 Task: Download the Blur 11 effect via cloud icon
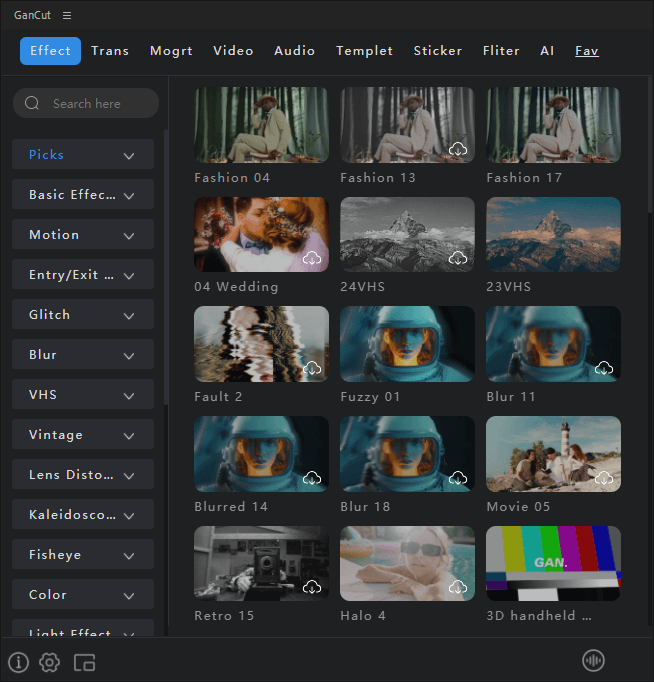click(604, 368)
